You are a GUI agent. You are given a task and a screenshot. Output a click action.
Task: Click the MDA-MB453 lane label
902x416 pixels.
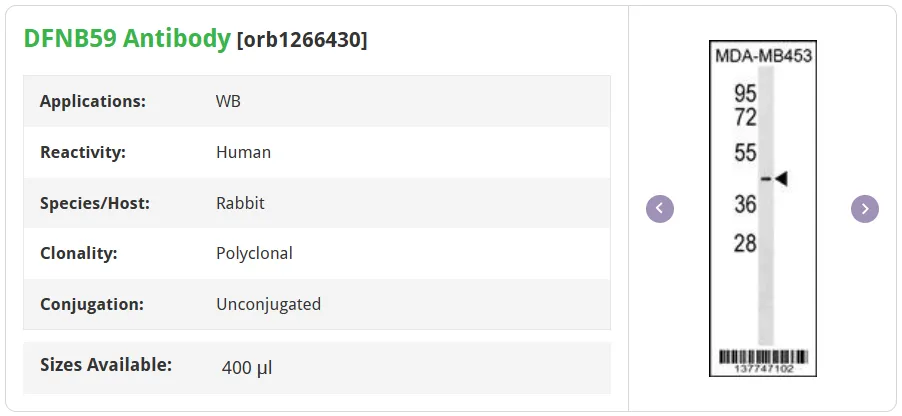[763, 56]
